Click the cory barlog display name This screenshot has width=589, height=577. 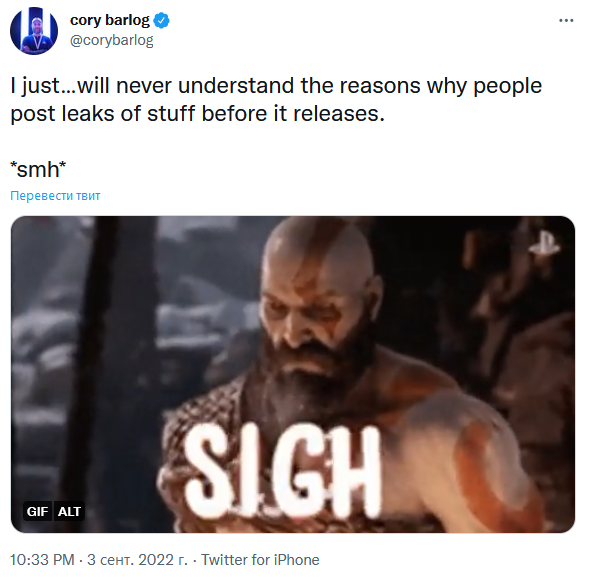[x=110, y=20]
